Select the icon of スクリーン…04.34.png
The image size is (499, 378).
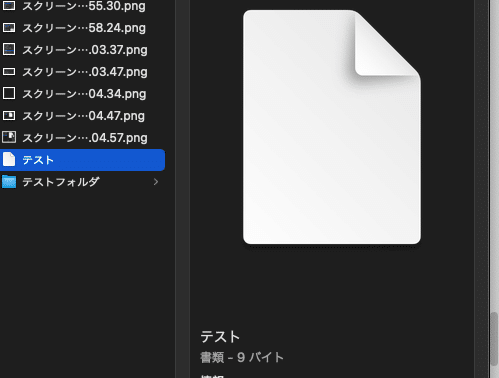[x=9, y=94]
